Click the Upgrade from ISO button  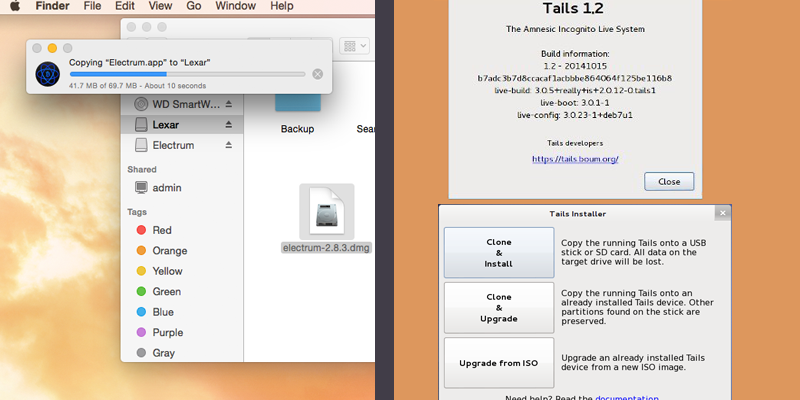(x=499, y=363)
